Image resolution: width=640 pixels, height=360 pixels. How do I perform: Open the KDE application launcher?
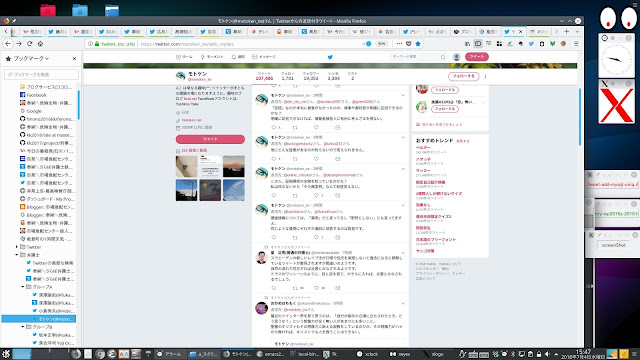[x=6, y=354]
